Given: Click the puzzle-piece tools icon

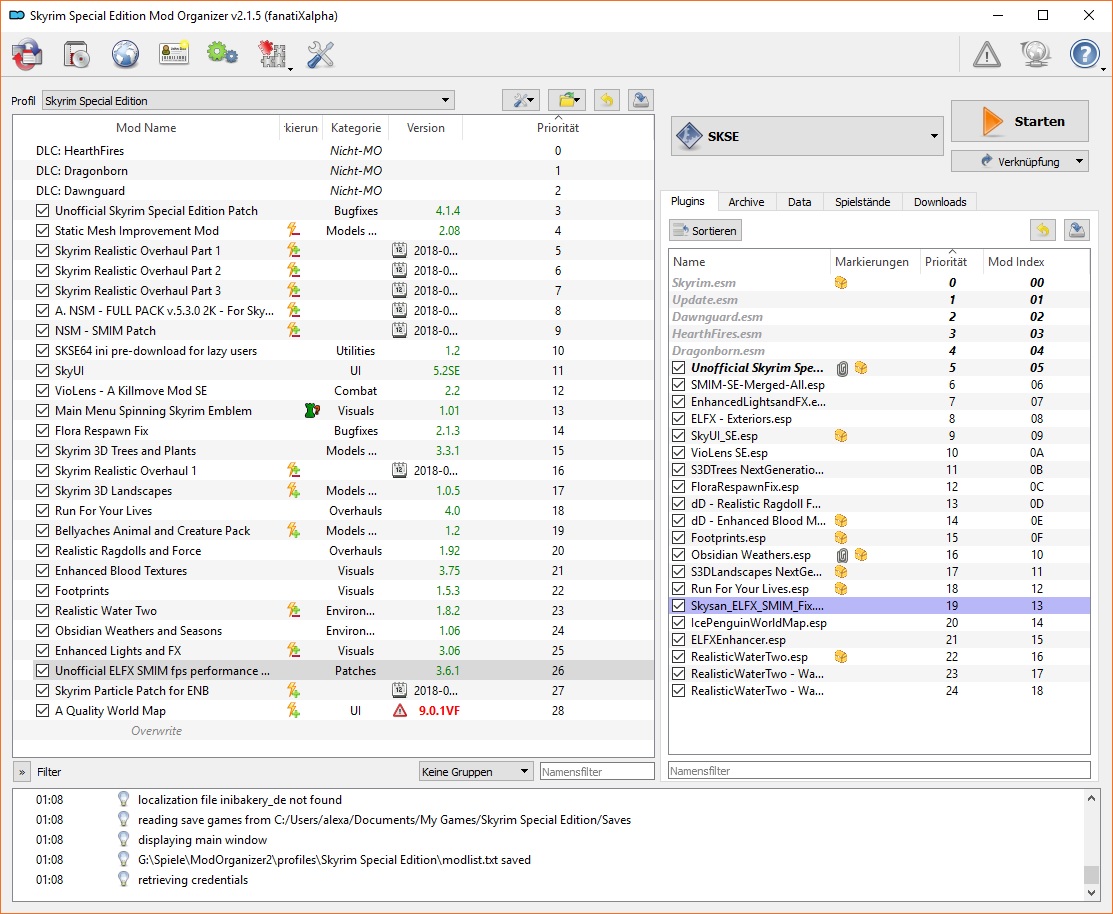Looking at the screenshot, I should tap(273, 55).
